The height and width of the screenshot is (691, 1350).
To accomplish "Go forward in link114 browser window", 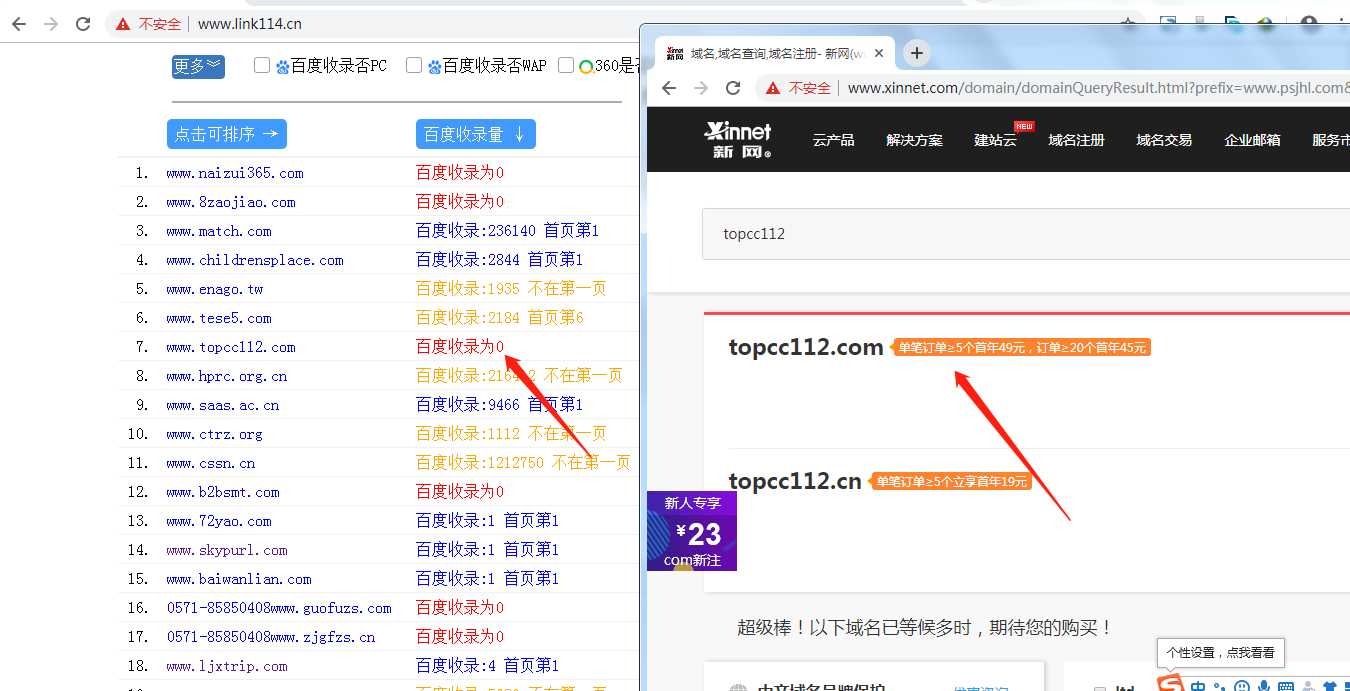I will coord(51,24).
